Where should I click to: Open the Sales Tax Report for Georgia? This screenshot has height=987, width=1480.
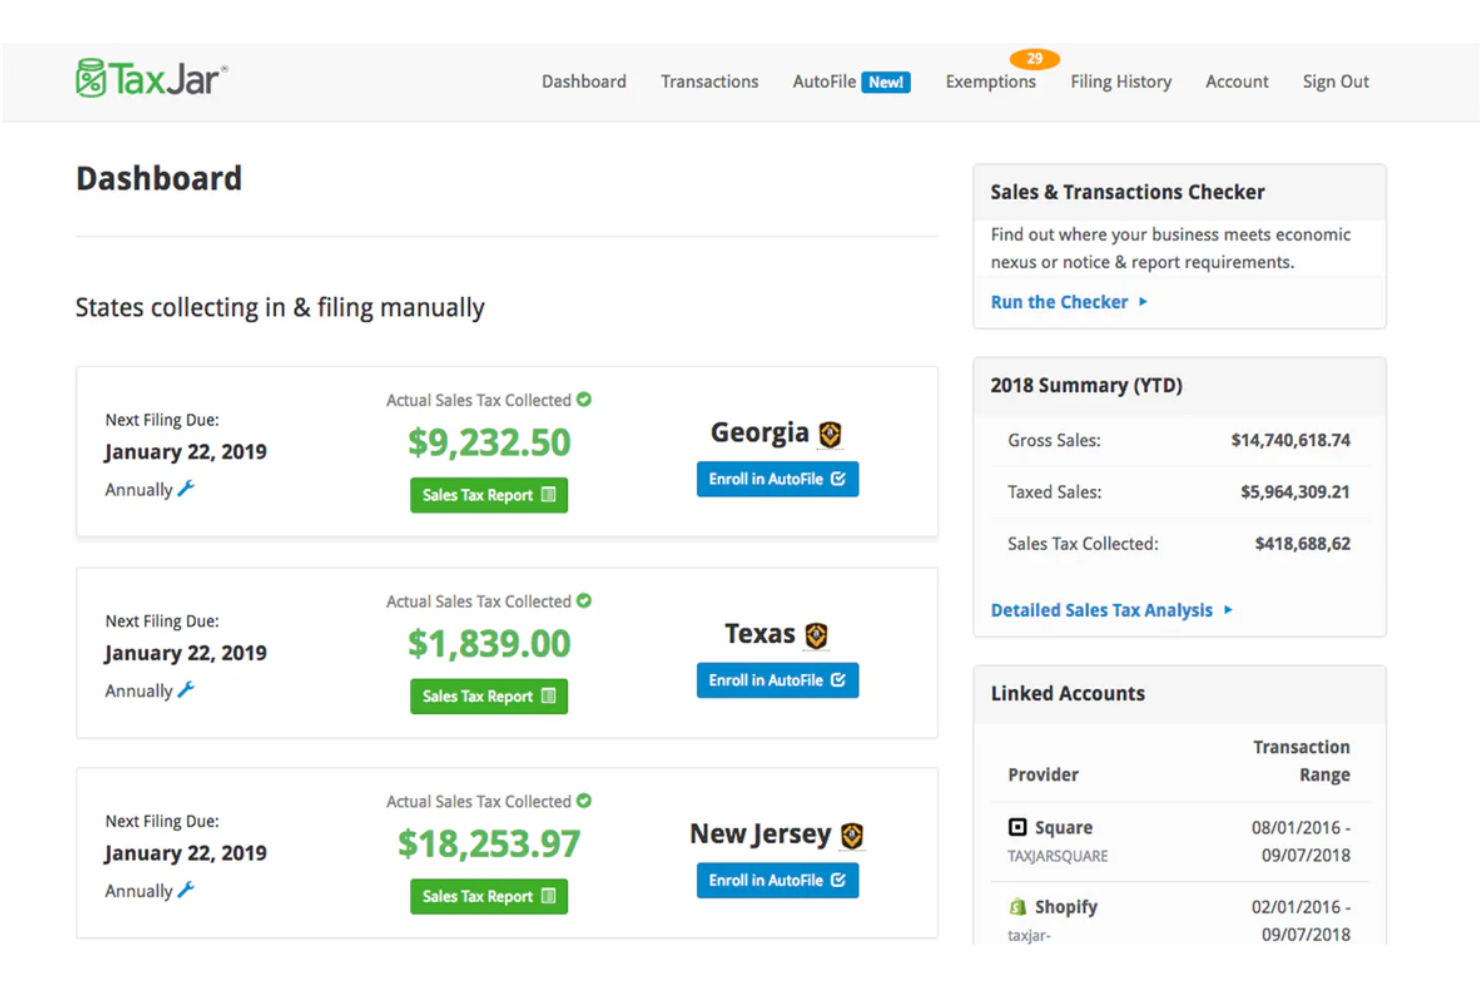coord(488,494)
